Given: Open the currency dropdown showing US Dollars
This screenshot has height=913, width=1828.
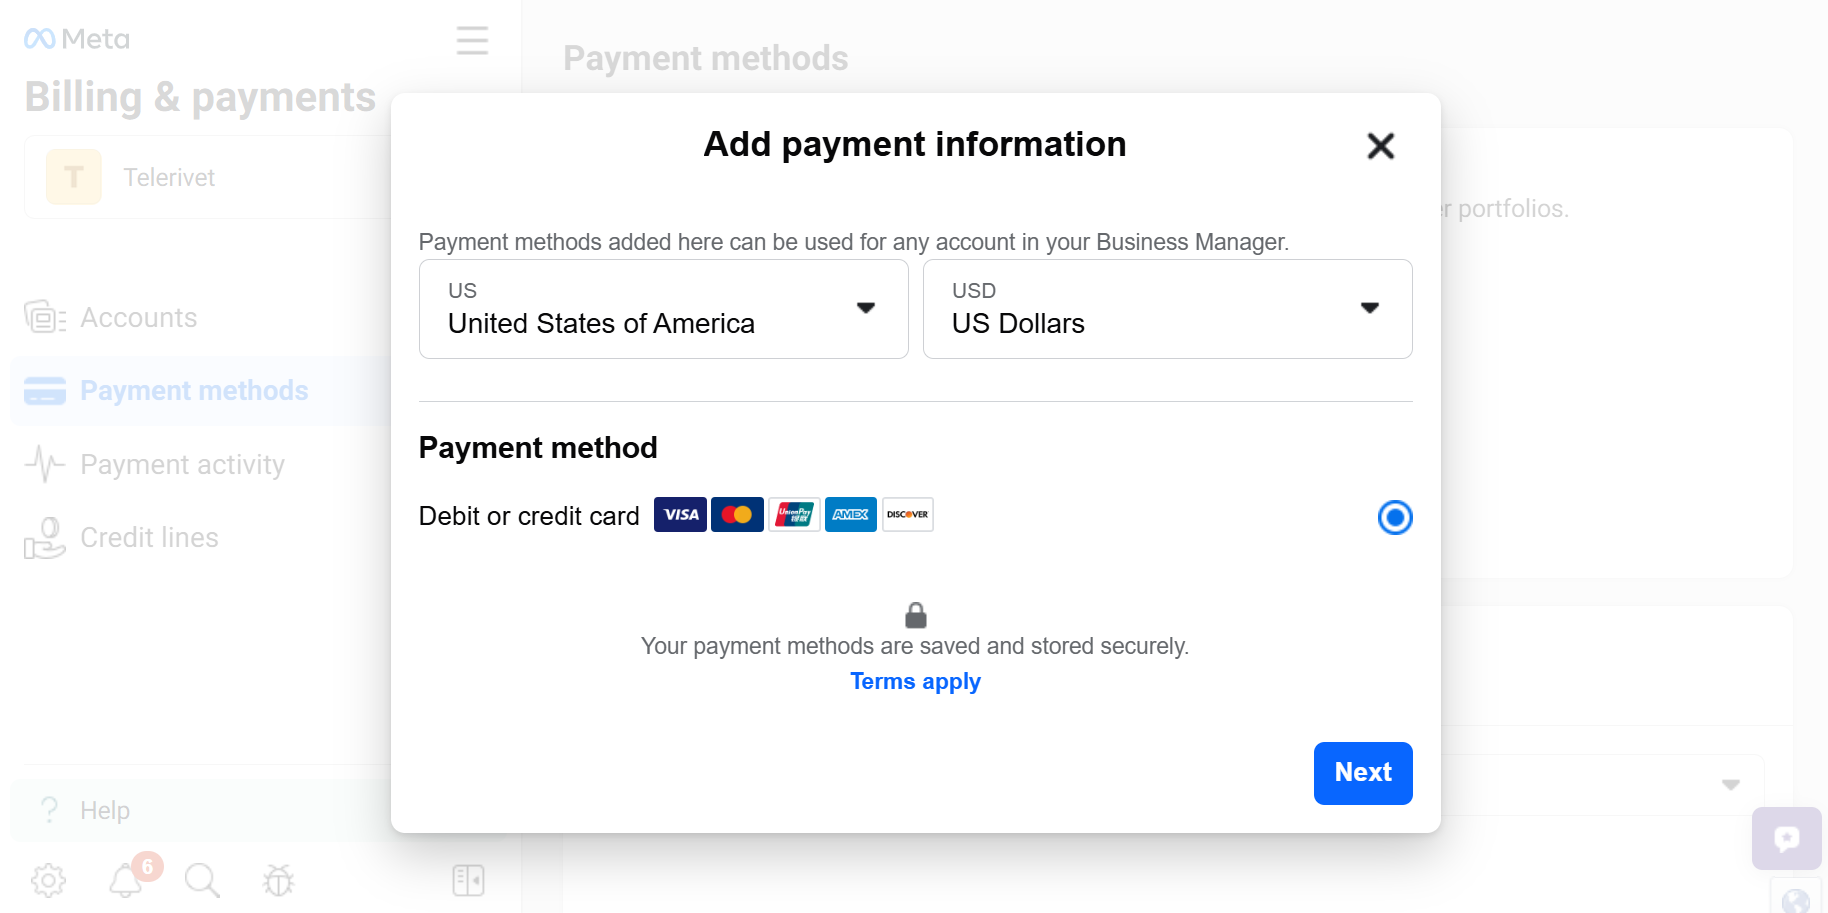Looking at the screenshot, I should (x=1167, y=309).
